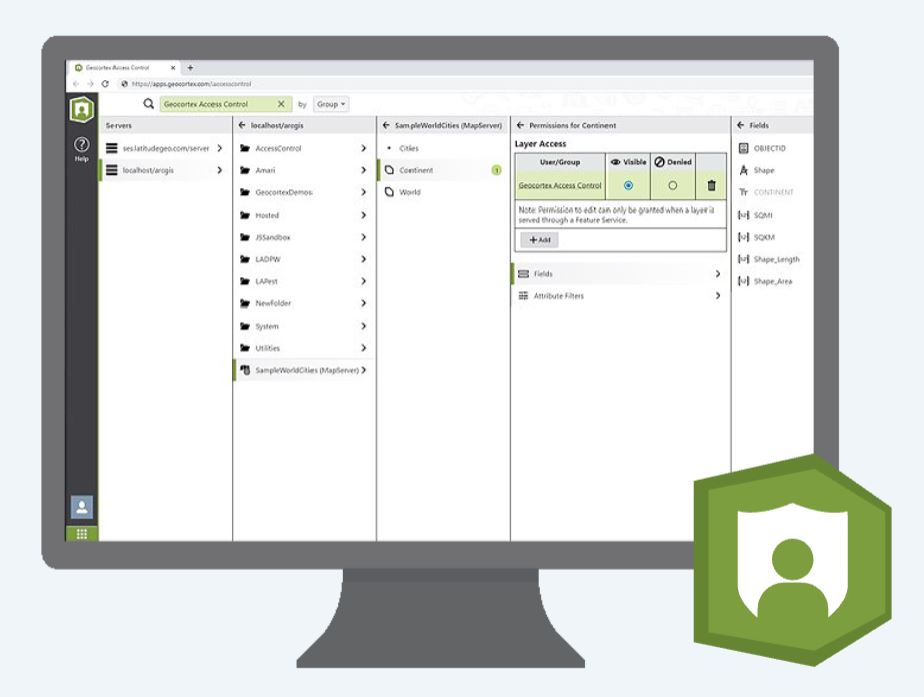Open the Fields section
924x697 pixels.
pos(619,274)
